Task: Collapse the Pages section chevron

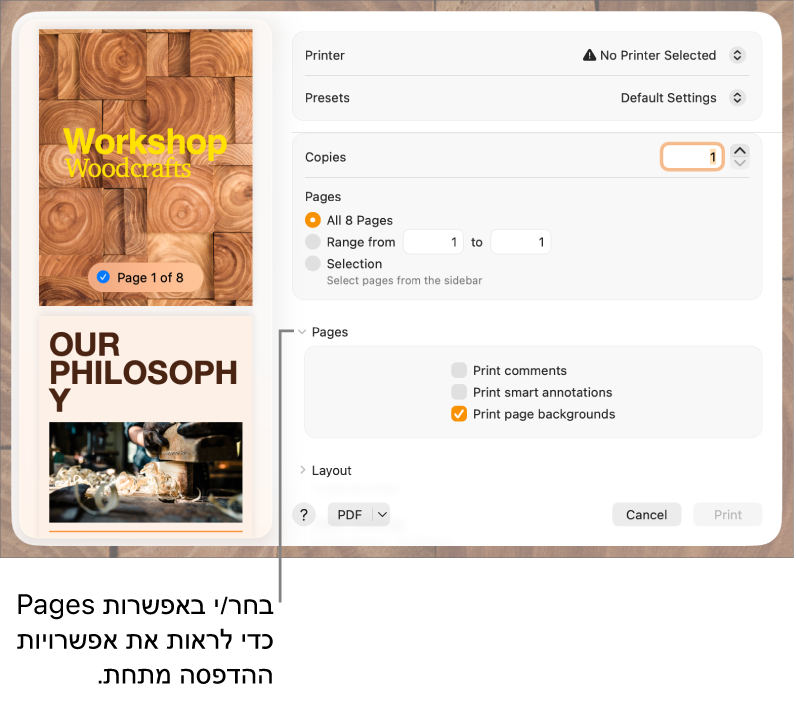Action: point(302,332)
